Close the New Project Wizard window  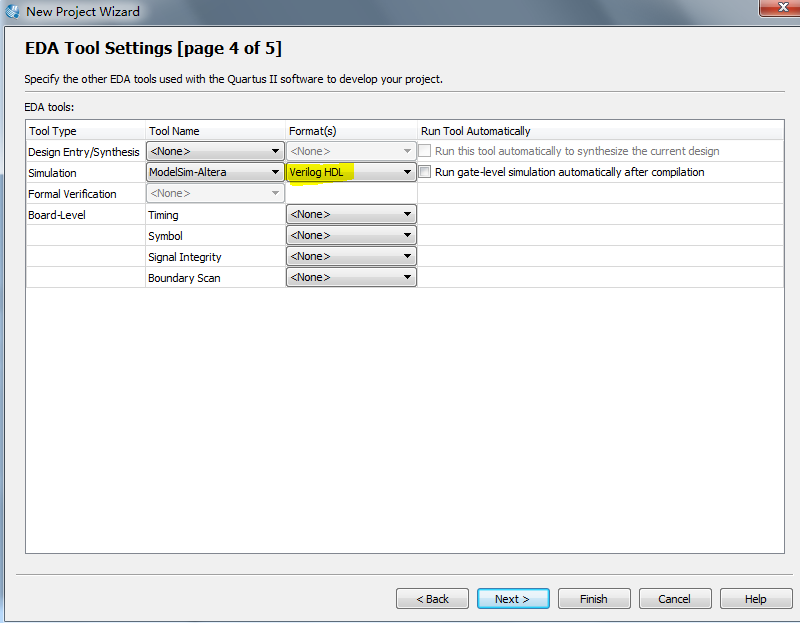click(x=781, y=7)
